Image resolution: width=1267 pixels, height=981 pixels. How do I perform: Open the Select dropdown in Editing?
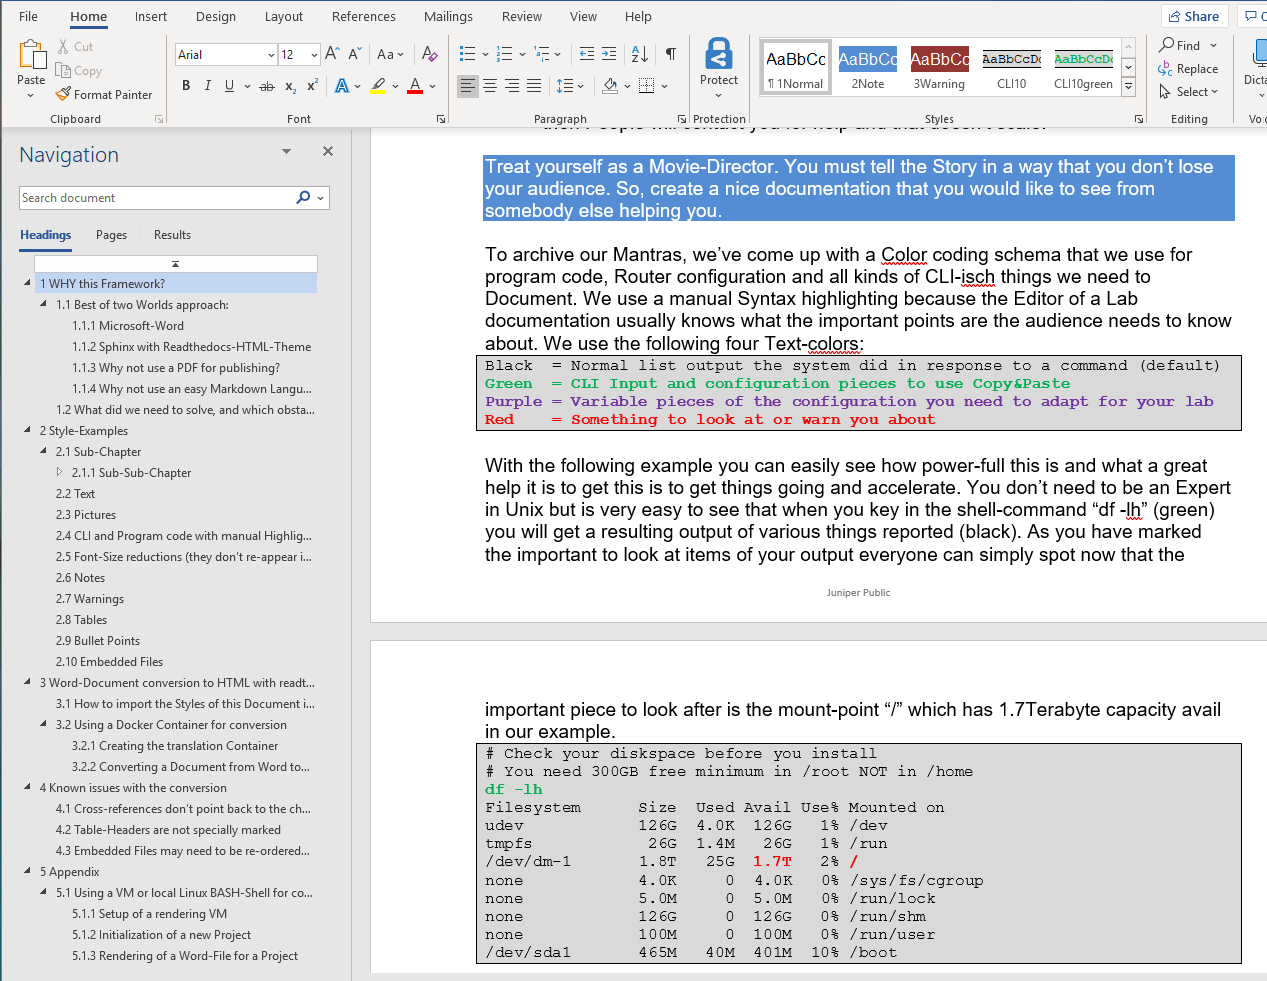(x=1189, y=91)
